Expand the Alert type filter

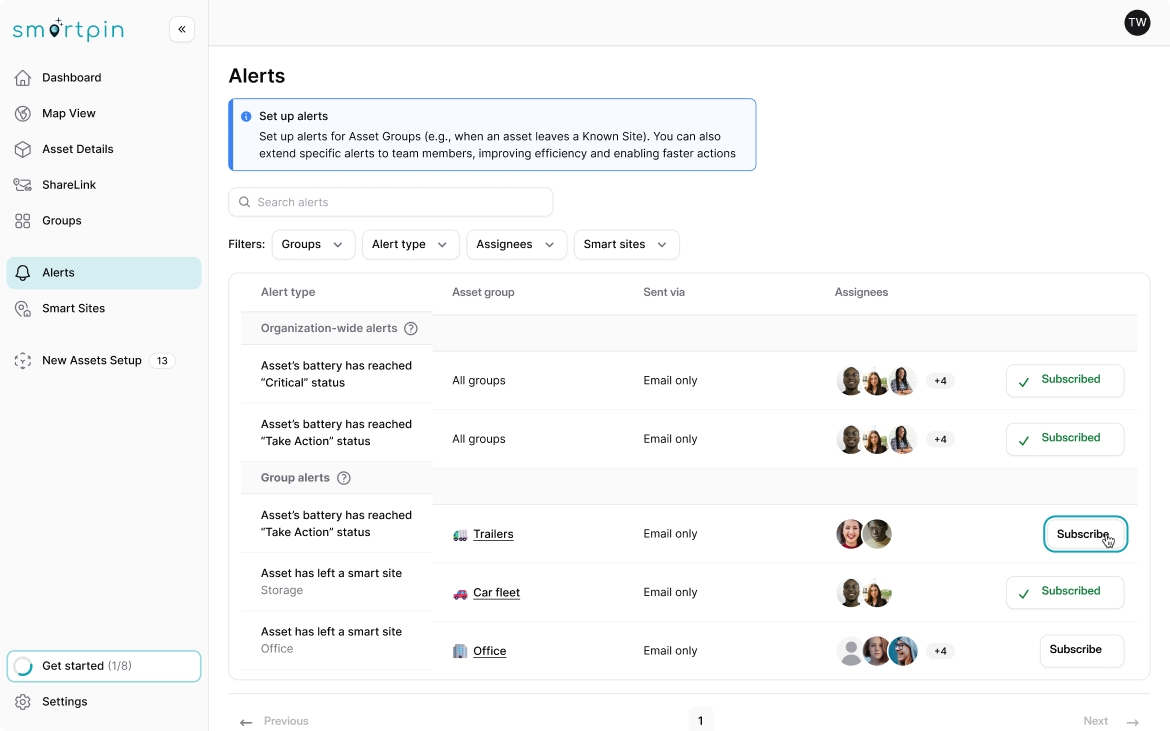(x=410, y=244)
